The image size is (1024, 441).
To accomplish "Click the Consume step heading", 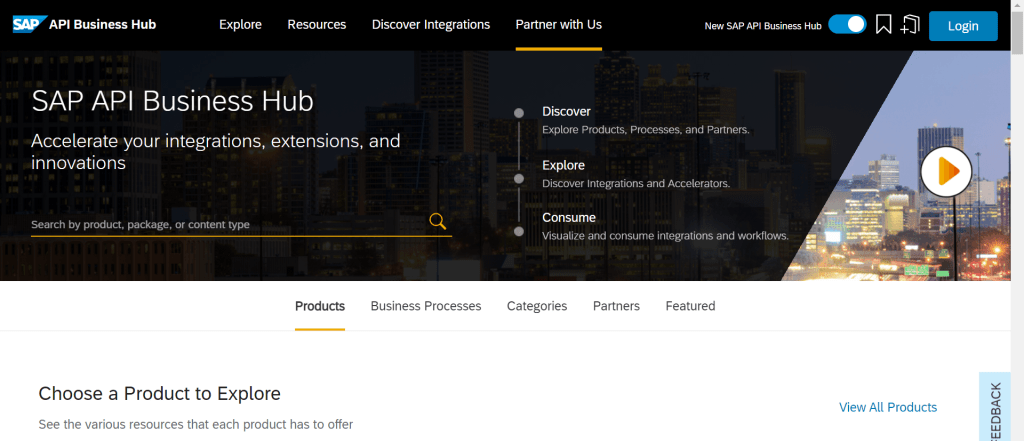I will pos(569,218).
